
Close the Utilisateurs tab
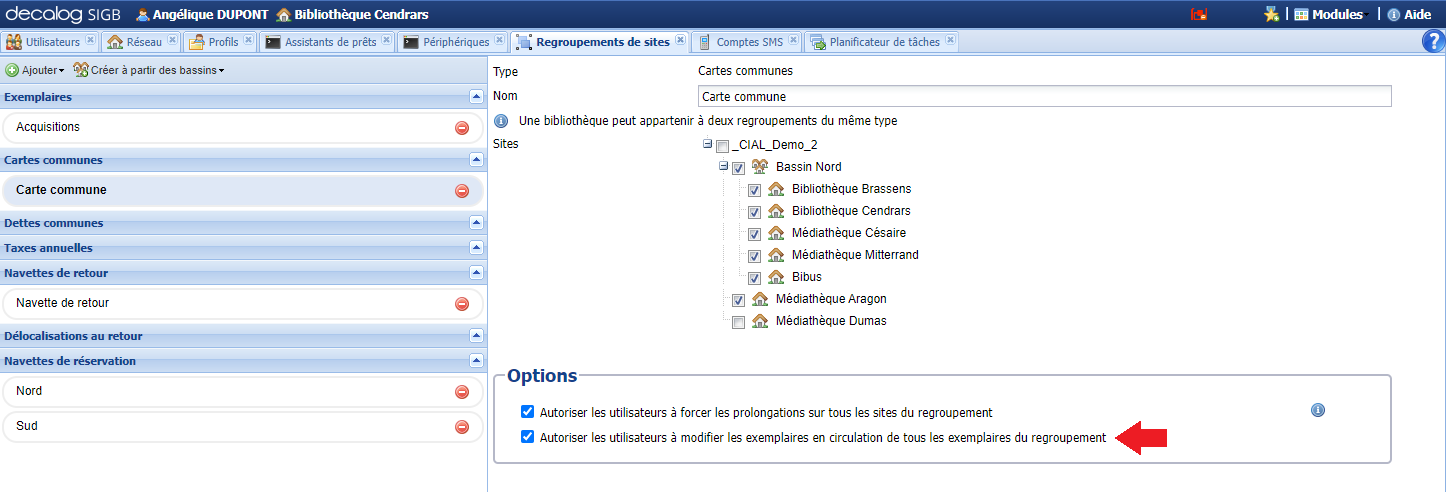click(91, 41)
